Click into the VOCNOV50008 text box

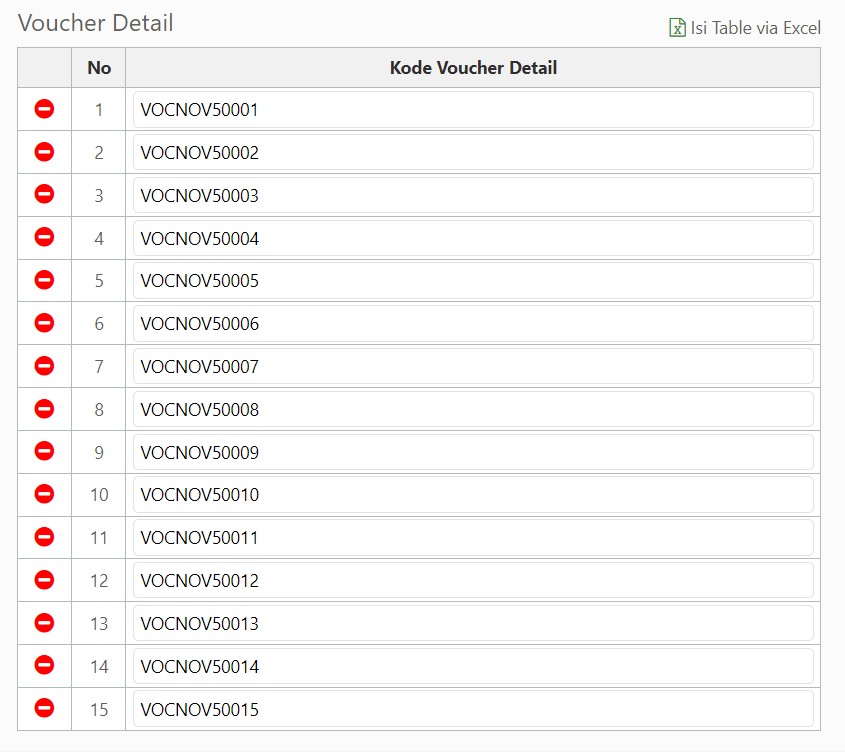[x=473, y=409]
